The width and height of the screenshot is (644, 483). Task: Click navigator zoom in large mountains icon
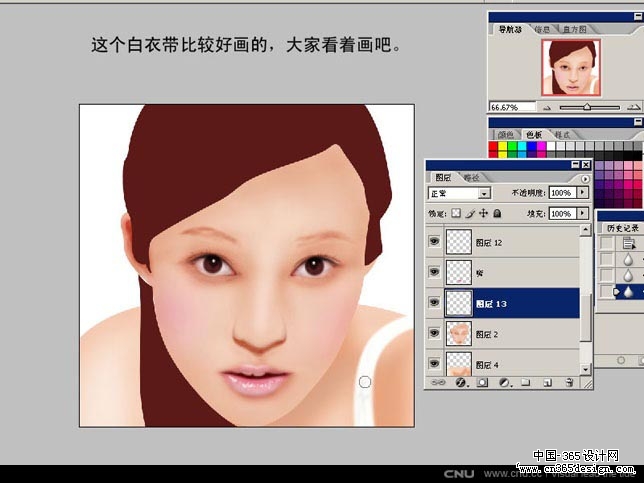pos(634,108)
